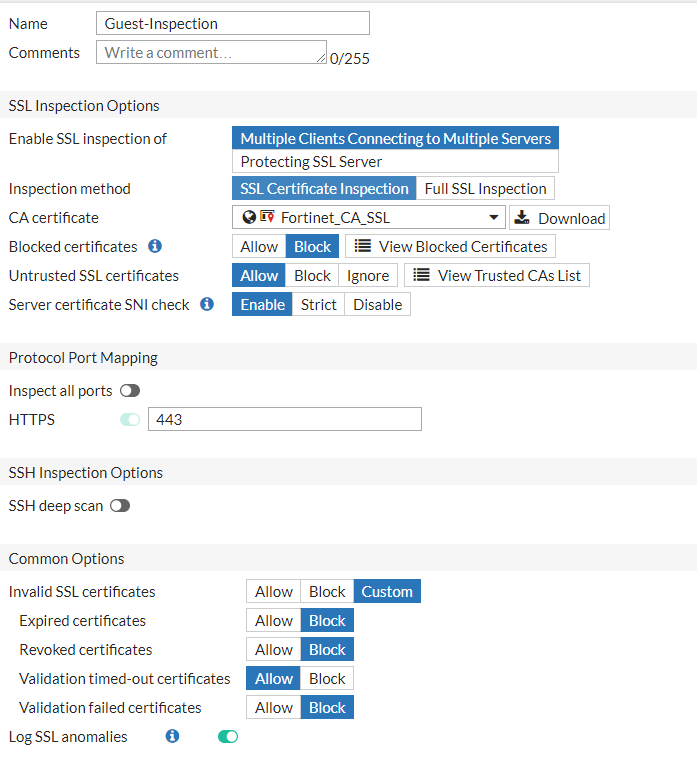This screenshot has height=761, width=697.
Task: Set Untrusted SSL certificates to Ignore
Action: pyautogui.click(x=368, y=275)
